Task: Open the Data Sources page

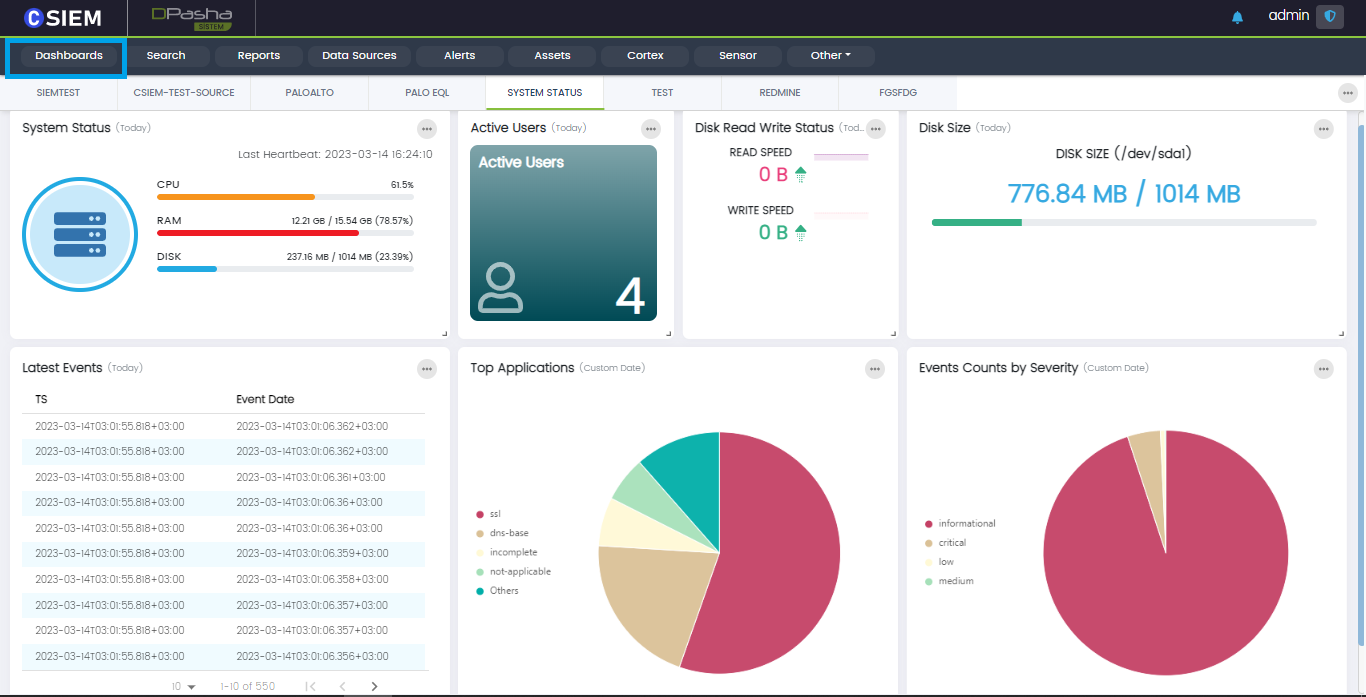Action: (x=359, y=56)
